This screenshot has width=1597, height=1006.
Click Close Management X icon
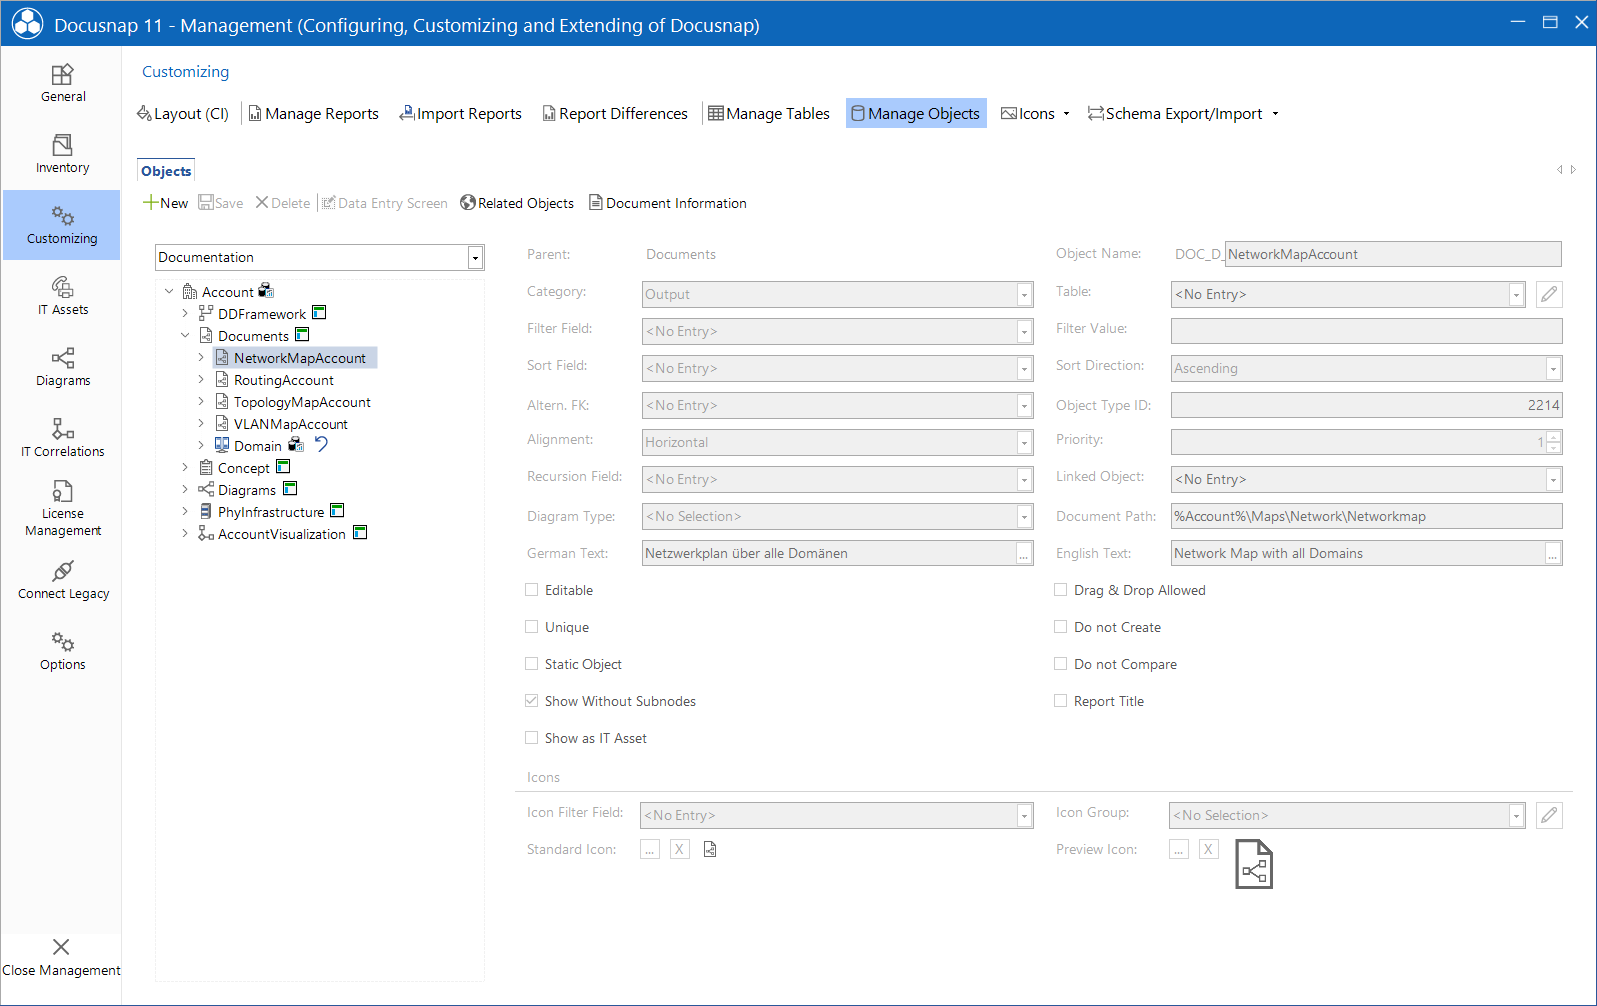pos(61,947)
